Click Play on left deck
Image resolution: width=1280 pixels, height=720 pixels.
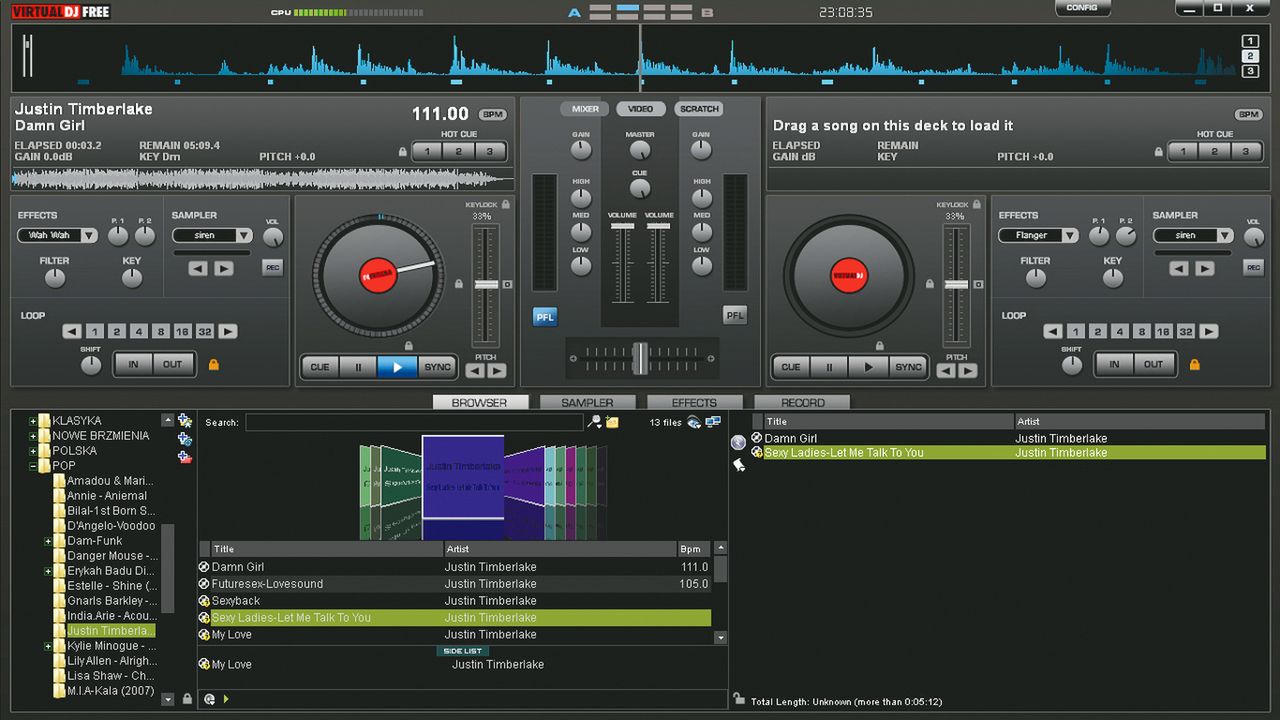[x=397, y=367]
